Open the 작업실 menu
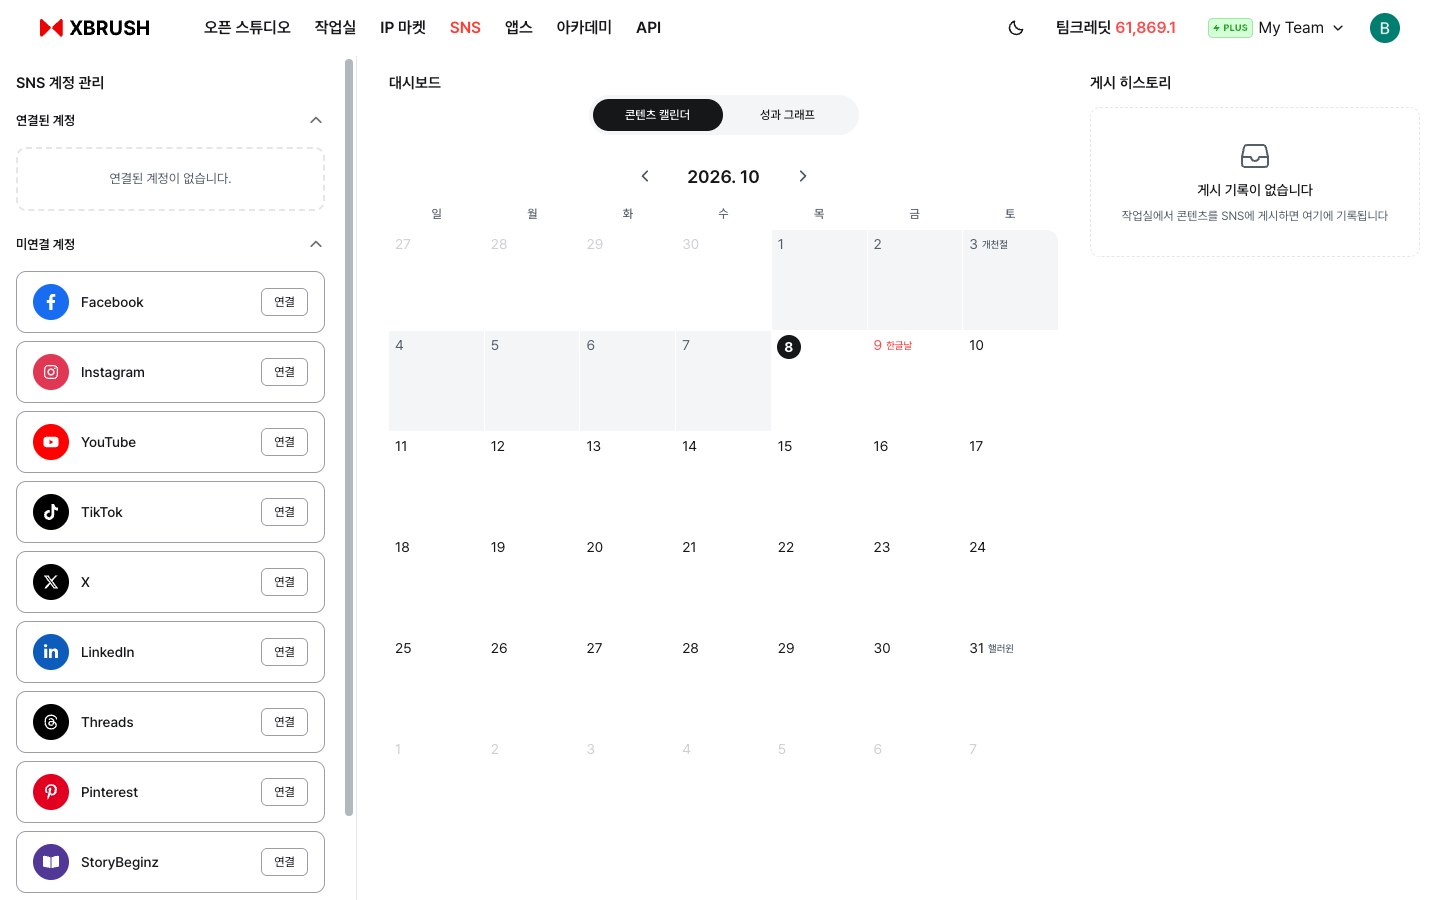 [x=335, y=28]
